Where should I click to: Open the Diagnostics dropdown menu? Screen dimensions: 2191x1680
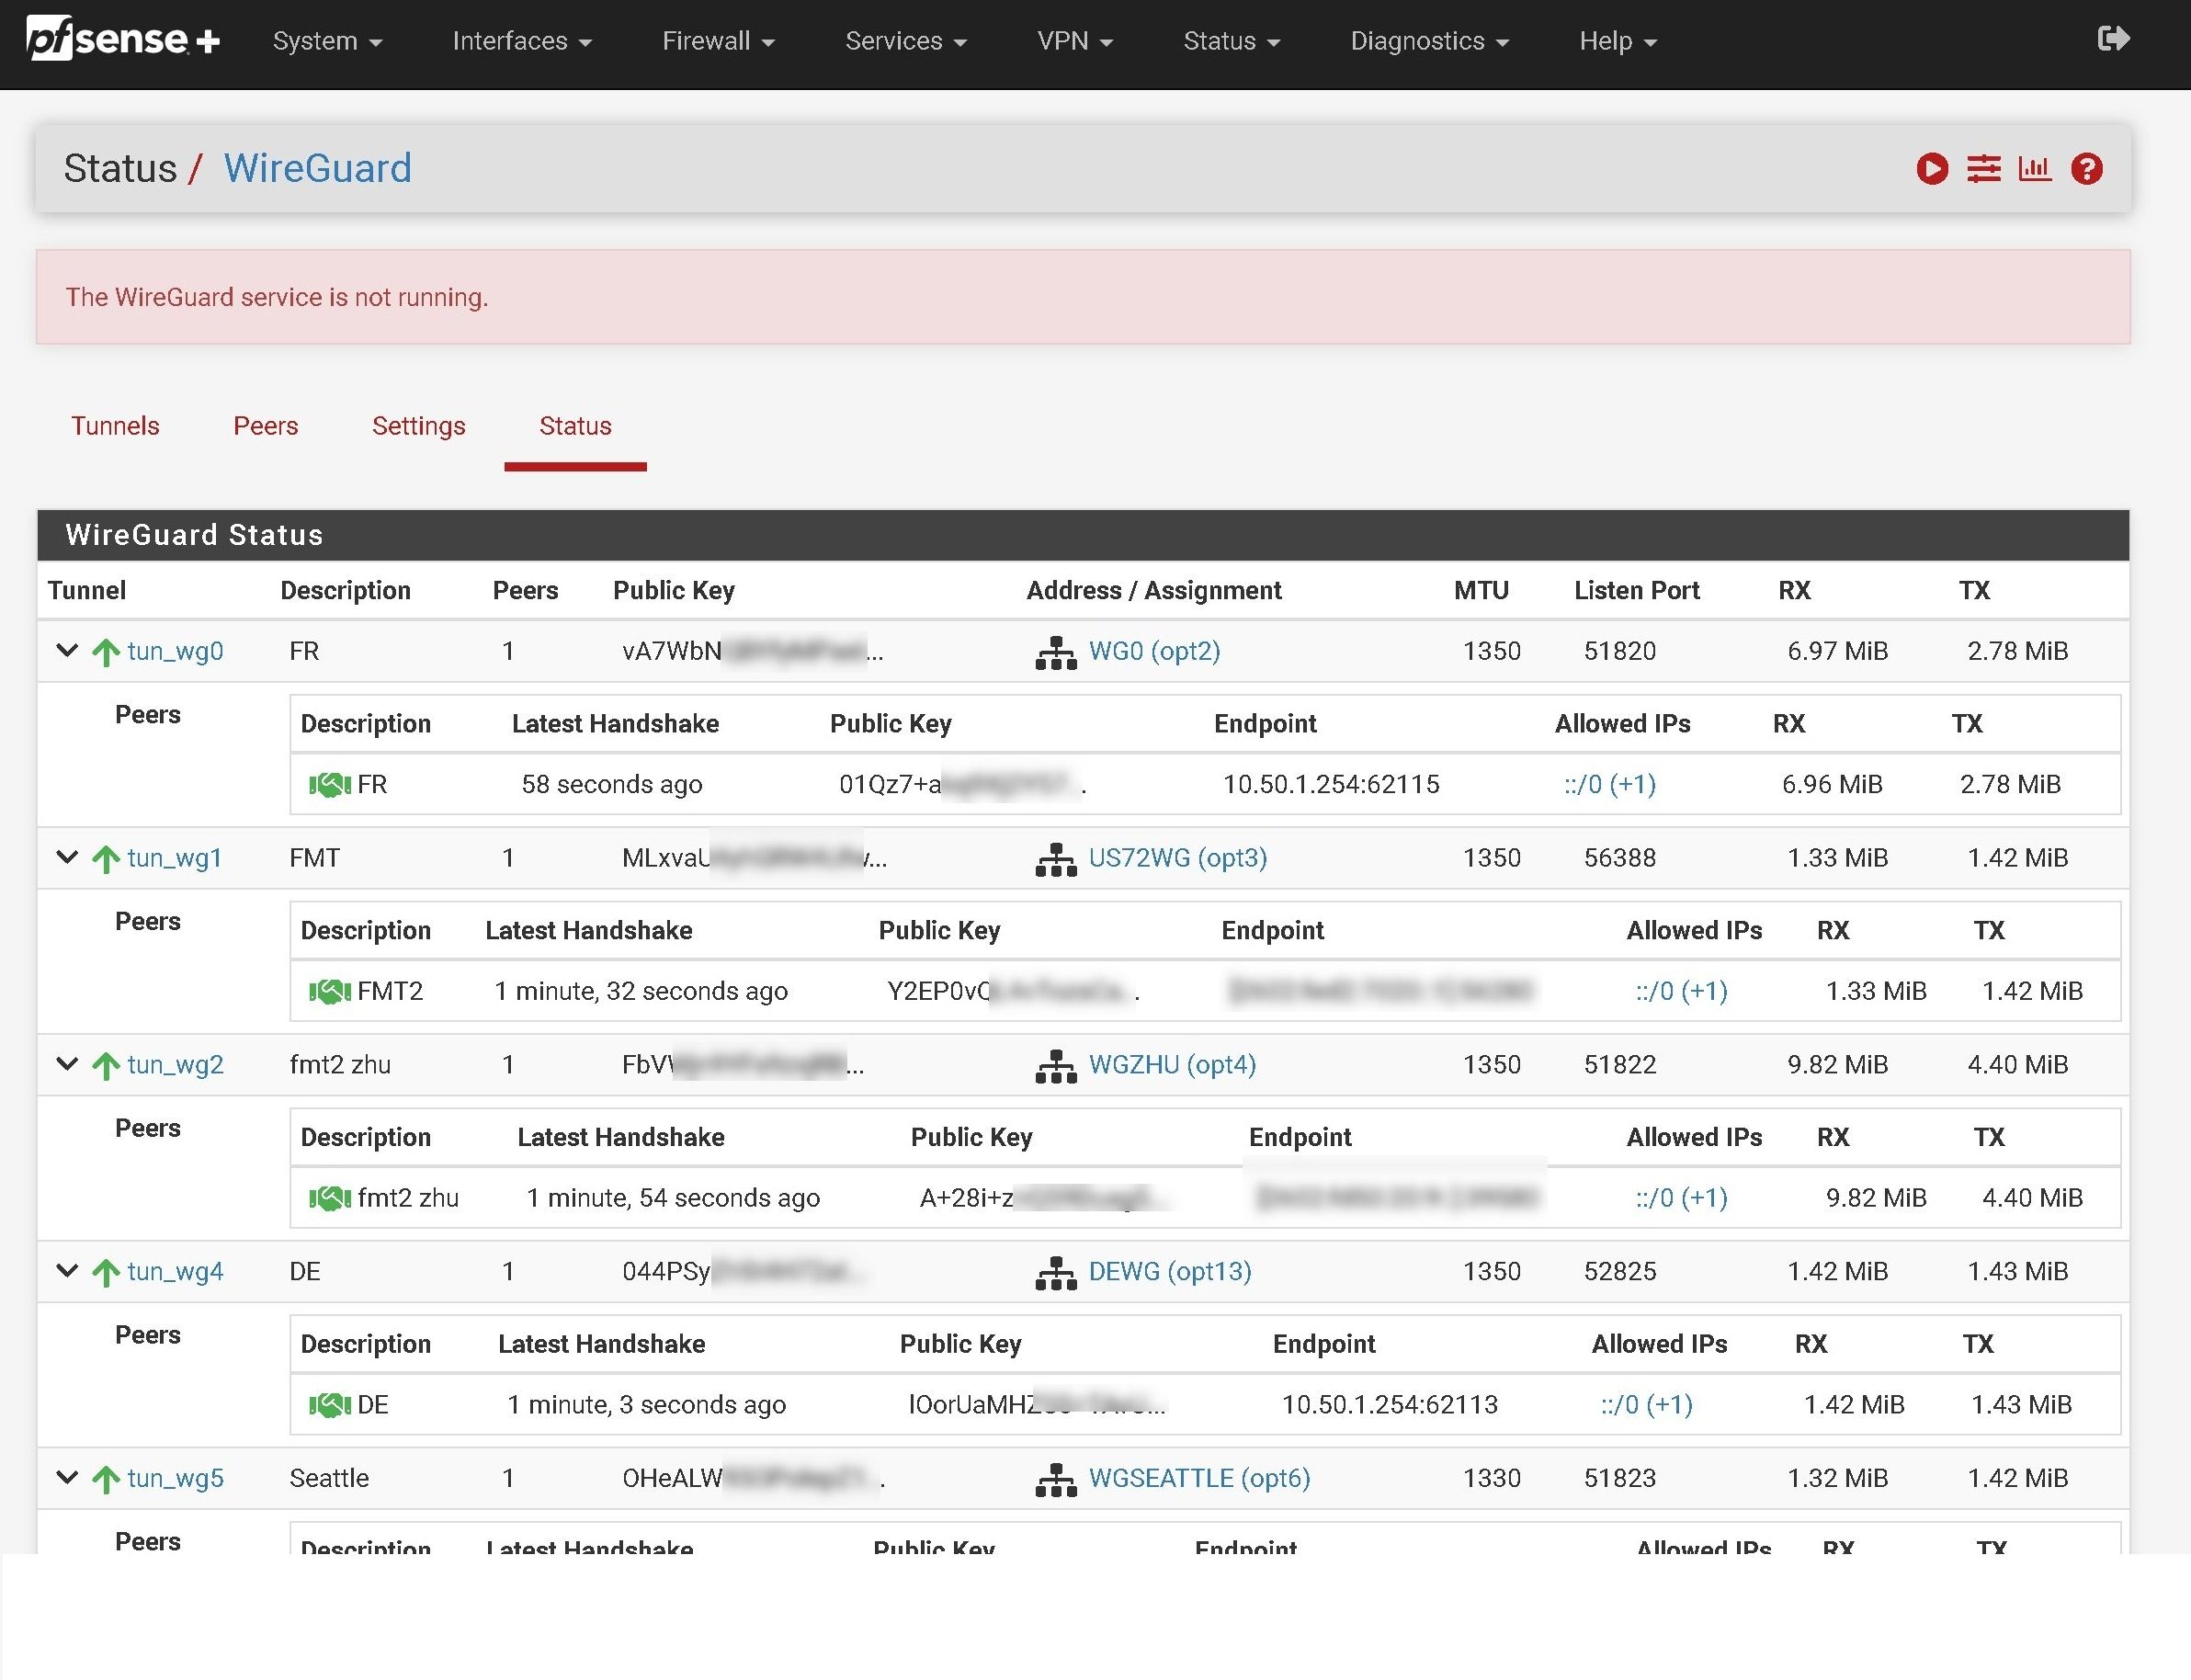pos(1428,41)
